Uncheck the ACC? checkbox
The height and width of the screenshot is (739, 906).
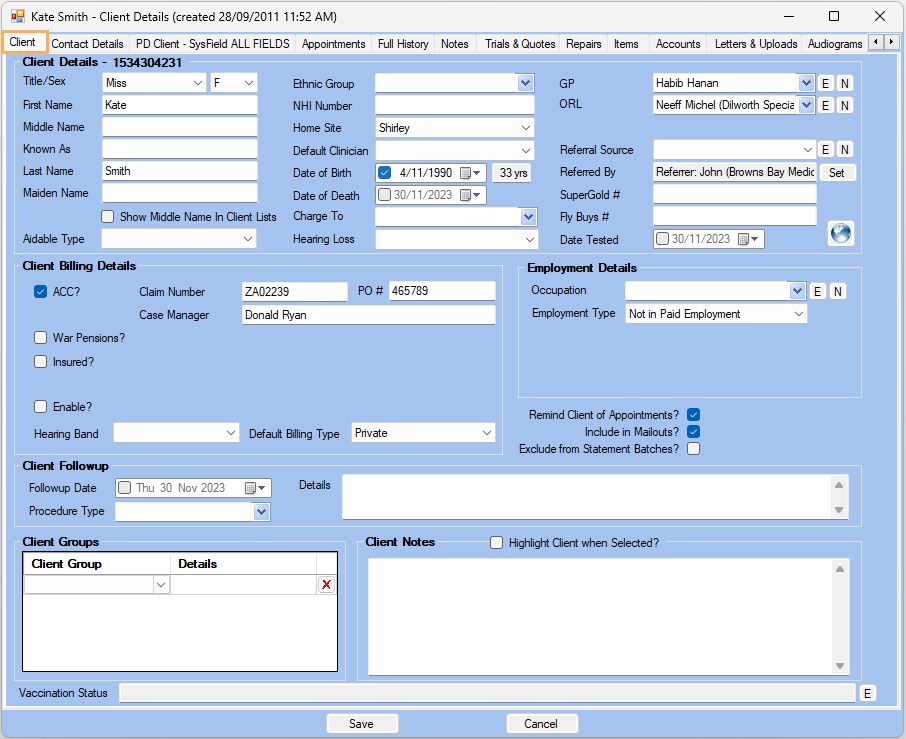[40, 291]
